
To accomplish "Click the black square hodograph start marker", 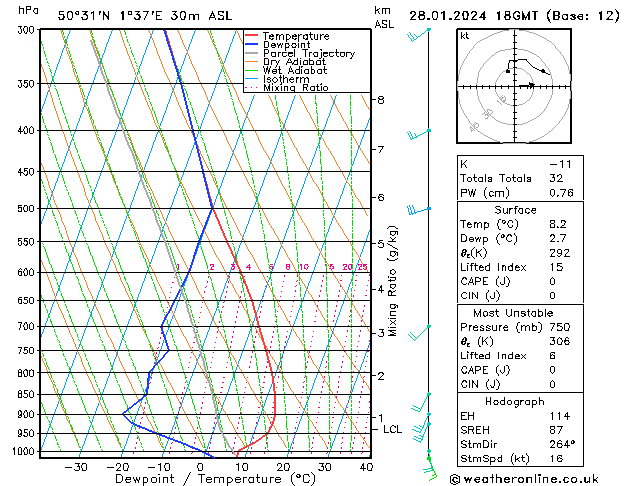I will click(508, 71).
